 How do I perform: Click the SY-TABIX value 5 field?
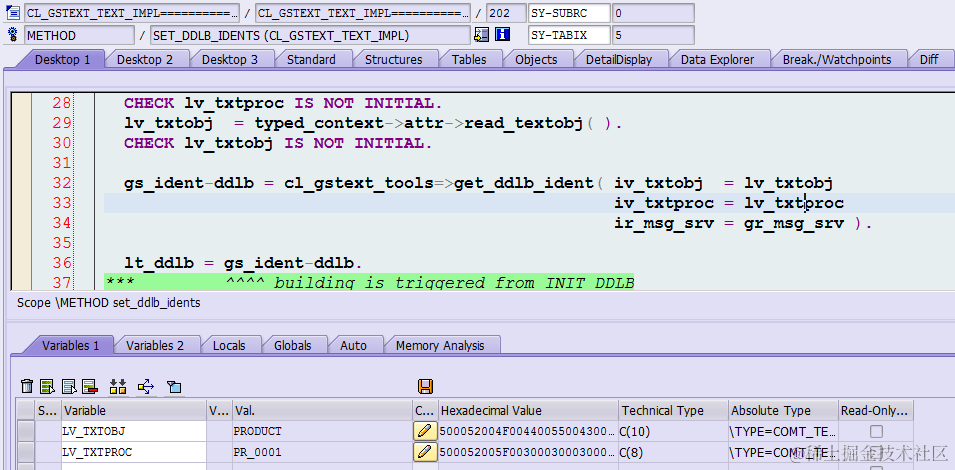pyautogui.click(x=653, y=35)
